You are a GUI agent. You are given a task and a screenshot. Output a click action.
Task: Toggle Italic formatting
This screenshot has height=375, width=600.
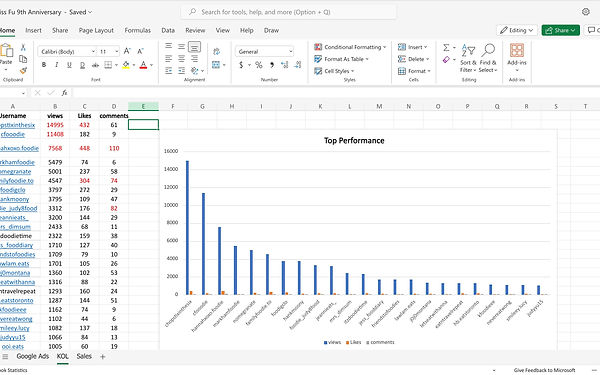(x=57, y=65)
